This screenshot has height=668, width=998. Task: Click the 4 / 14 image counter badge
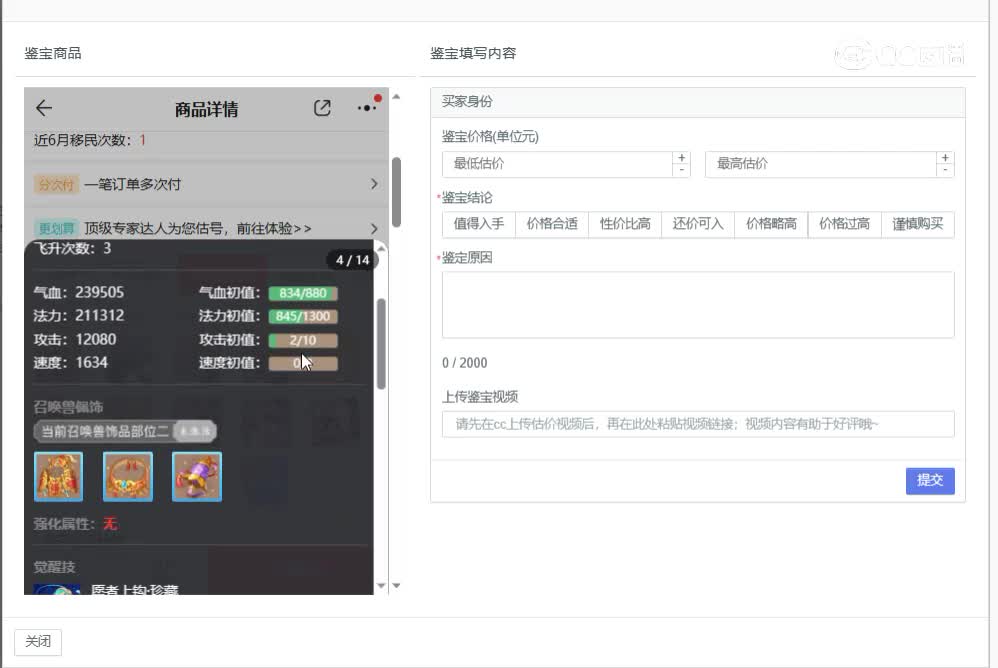point(352,260)
